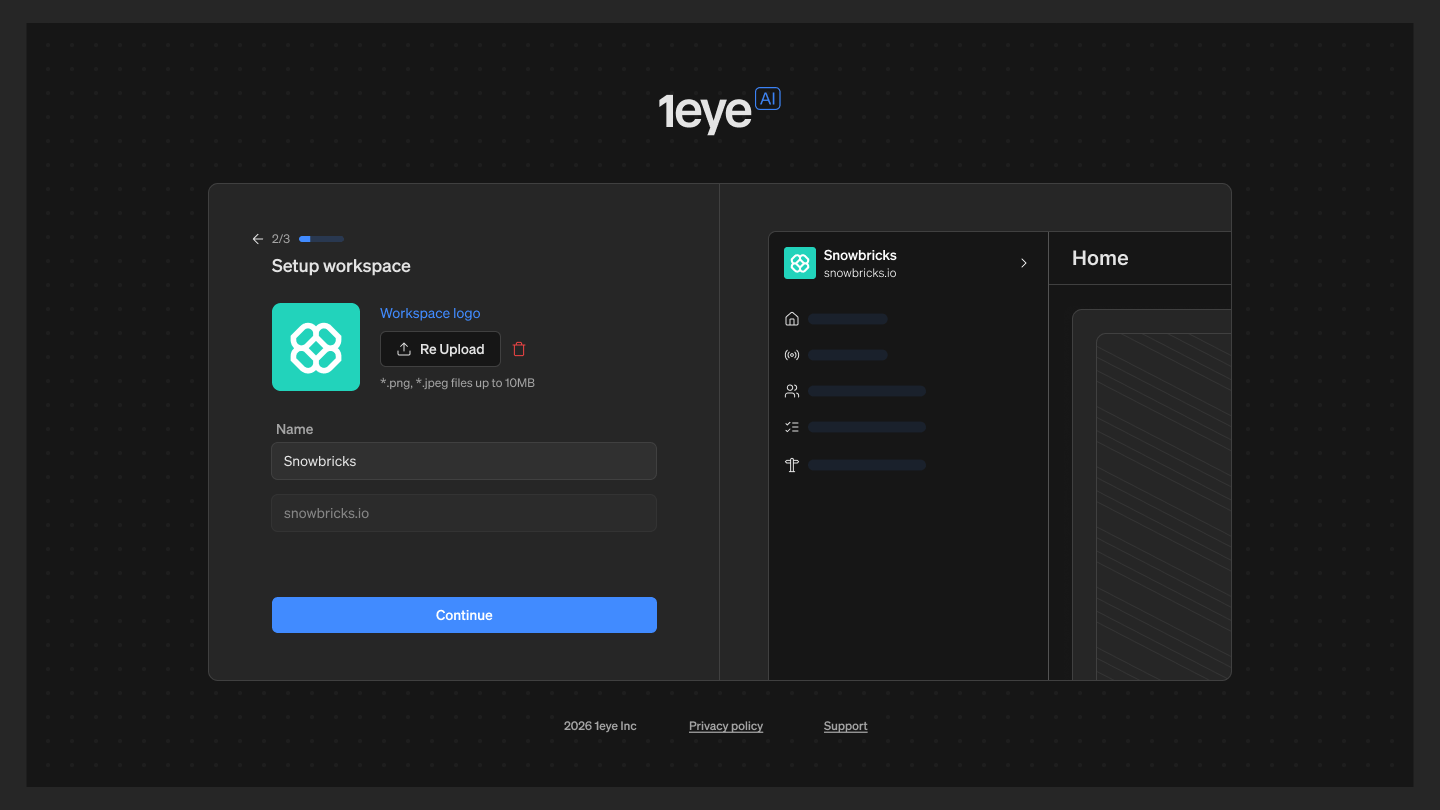Click the Setup workspace heading
Viewport: 1440px width, 810px height.
coord(341,266)
